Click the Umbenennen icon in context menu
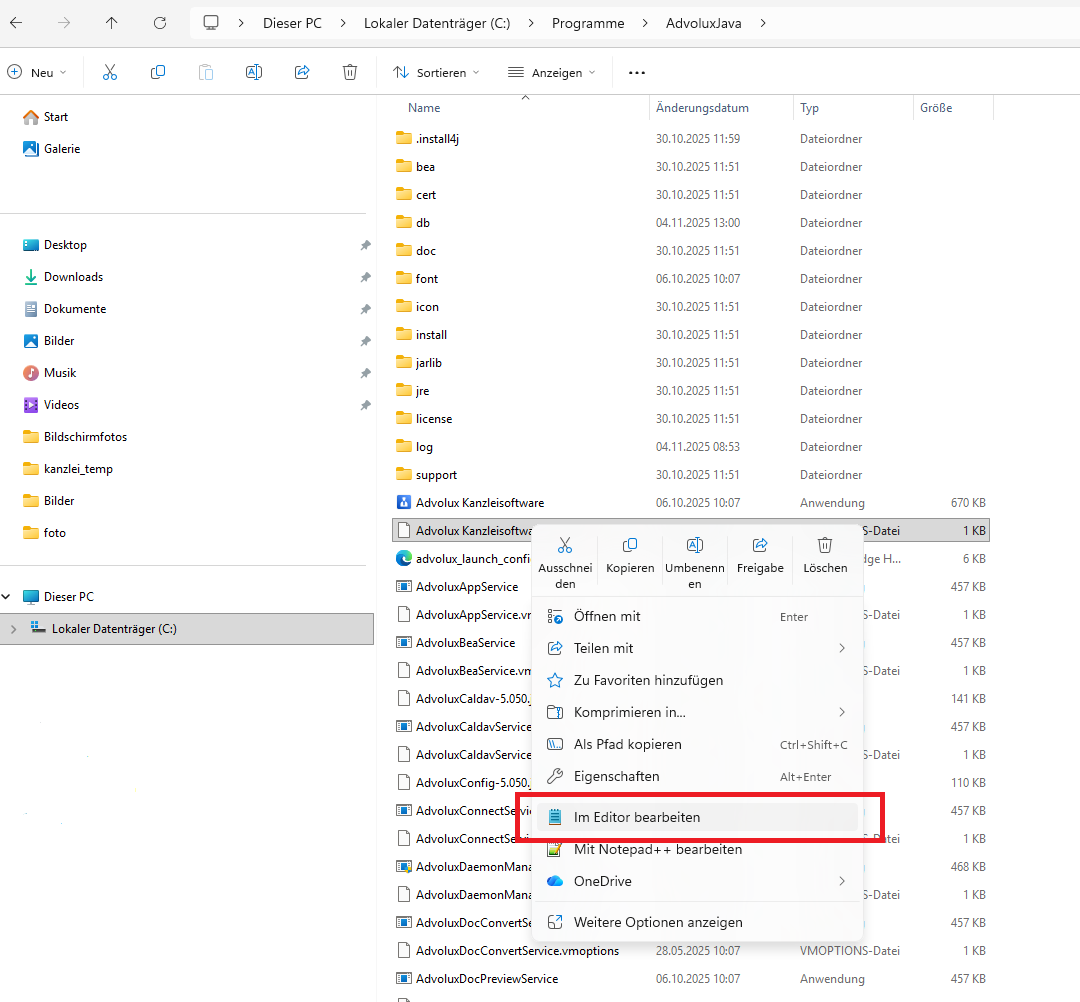The height and width of the screenshot is (1002, 1080). [694, 546]
